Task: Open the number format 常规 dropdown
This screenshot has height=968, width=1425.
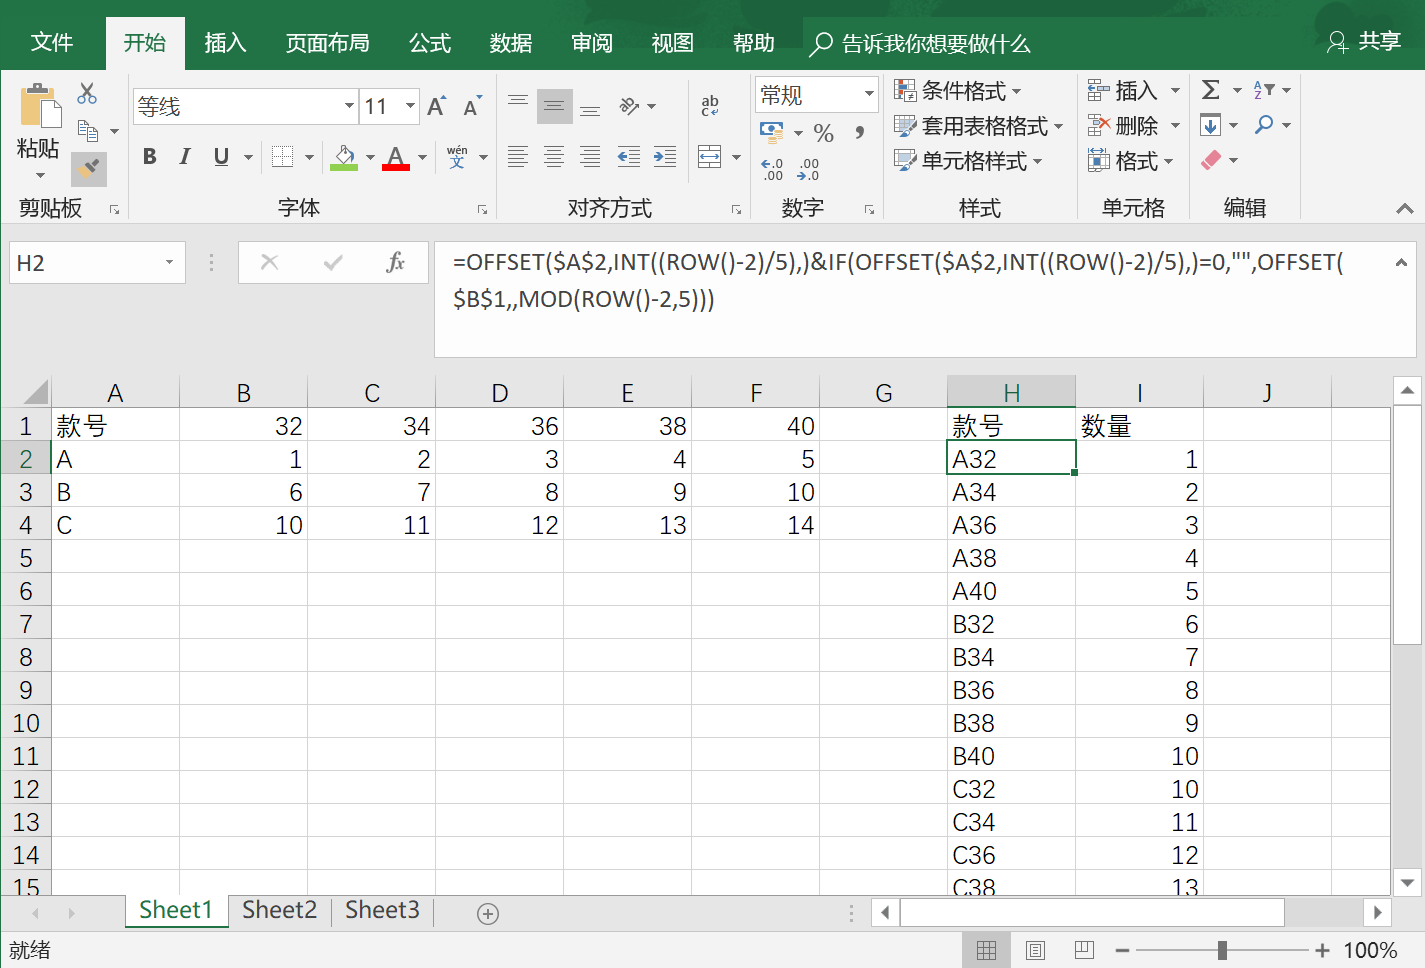Action: click(815, 93)
